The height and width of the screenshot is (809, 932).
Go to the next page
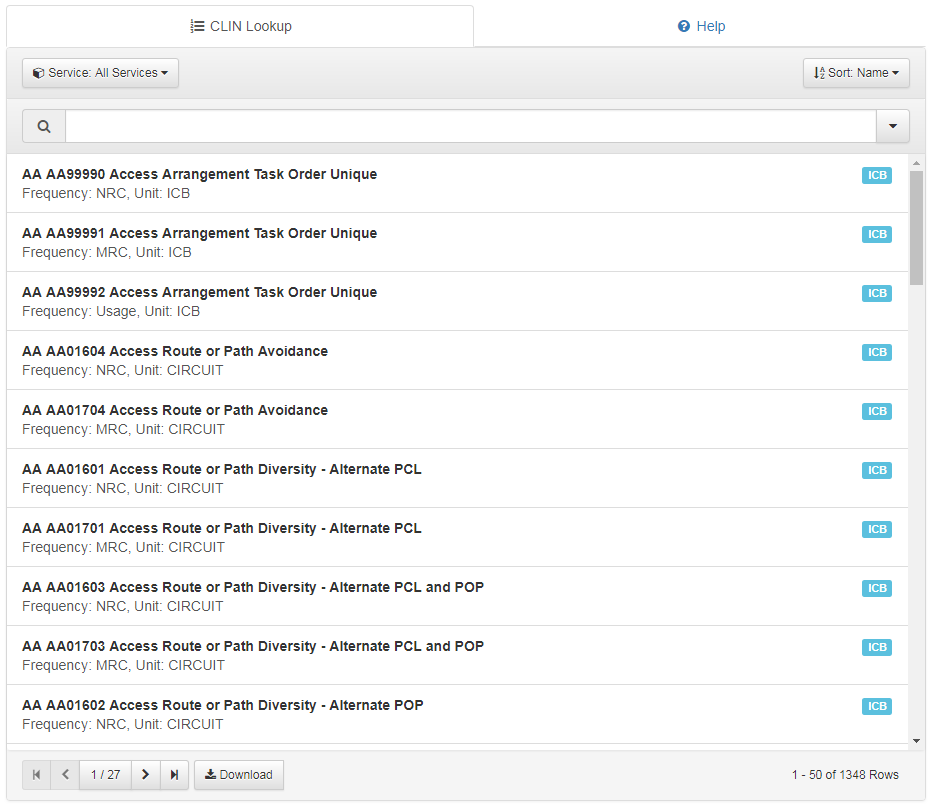145,775
